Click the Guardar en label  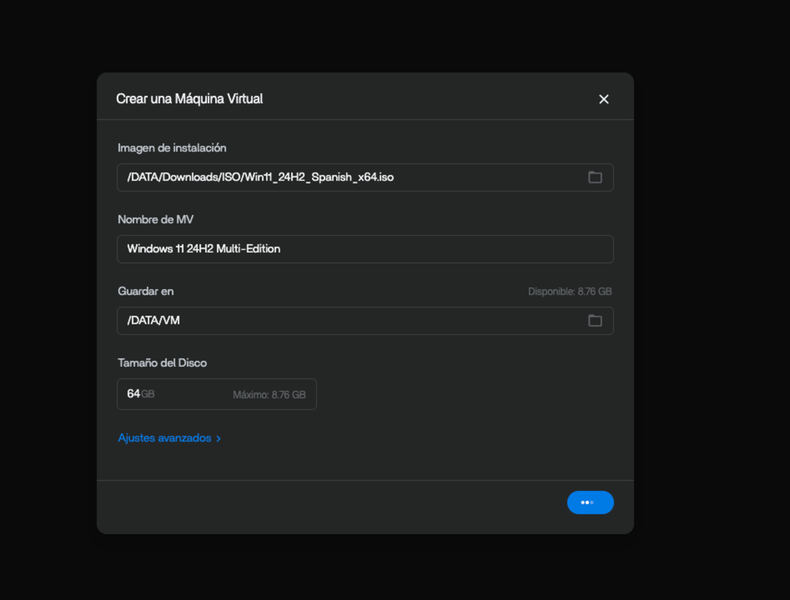145,291
